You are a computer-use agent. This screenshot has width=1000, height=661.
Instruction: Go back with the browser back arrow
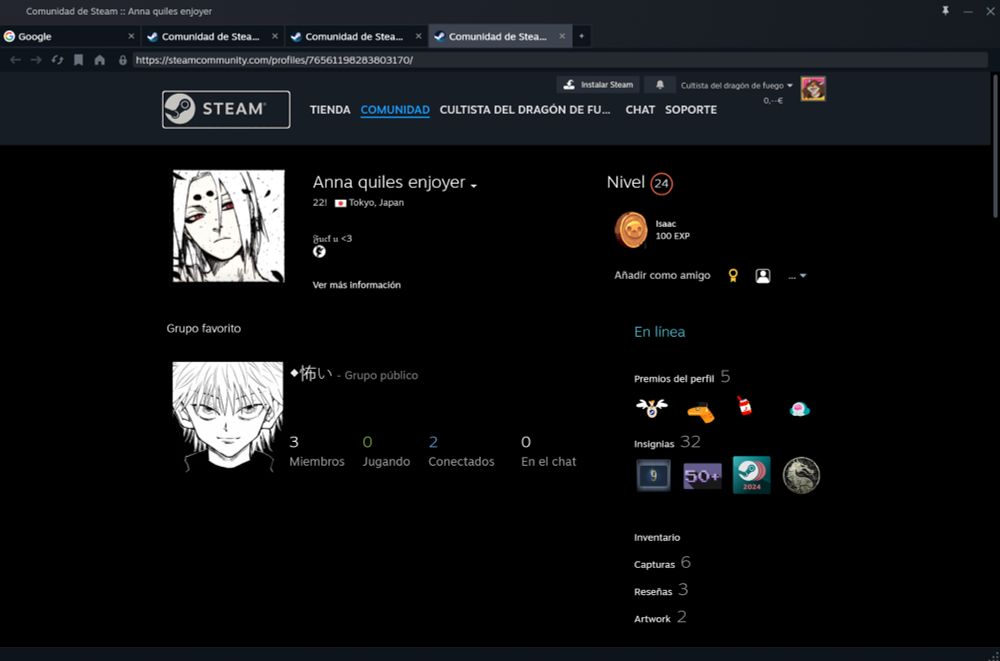(15, 60)
